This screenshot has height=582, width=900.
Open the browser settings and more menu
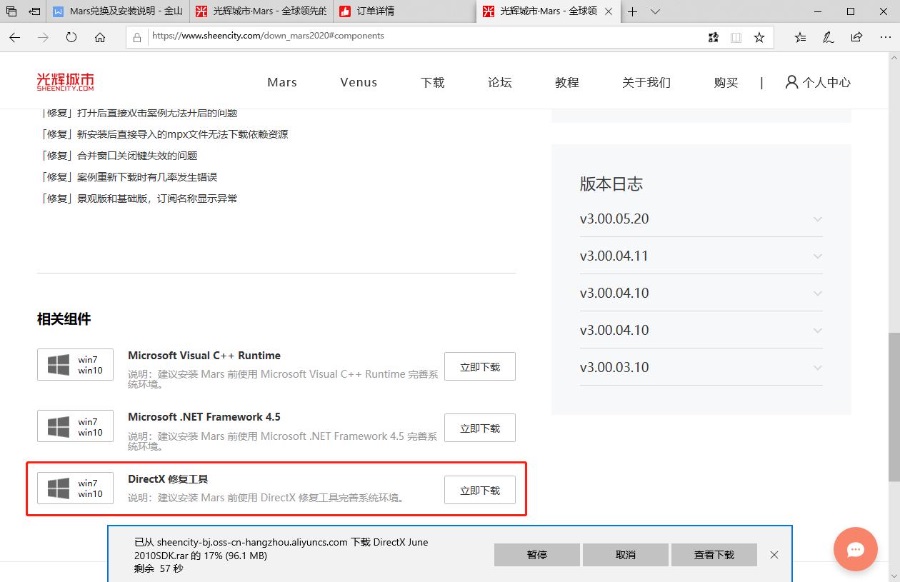[885, 37]
